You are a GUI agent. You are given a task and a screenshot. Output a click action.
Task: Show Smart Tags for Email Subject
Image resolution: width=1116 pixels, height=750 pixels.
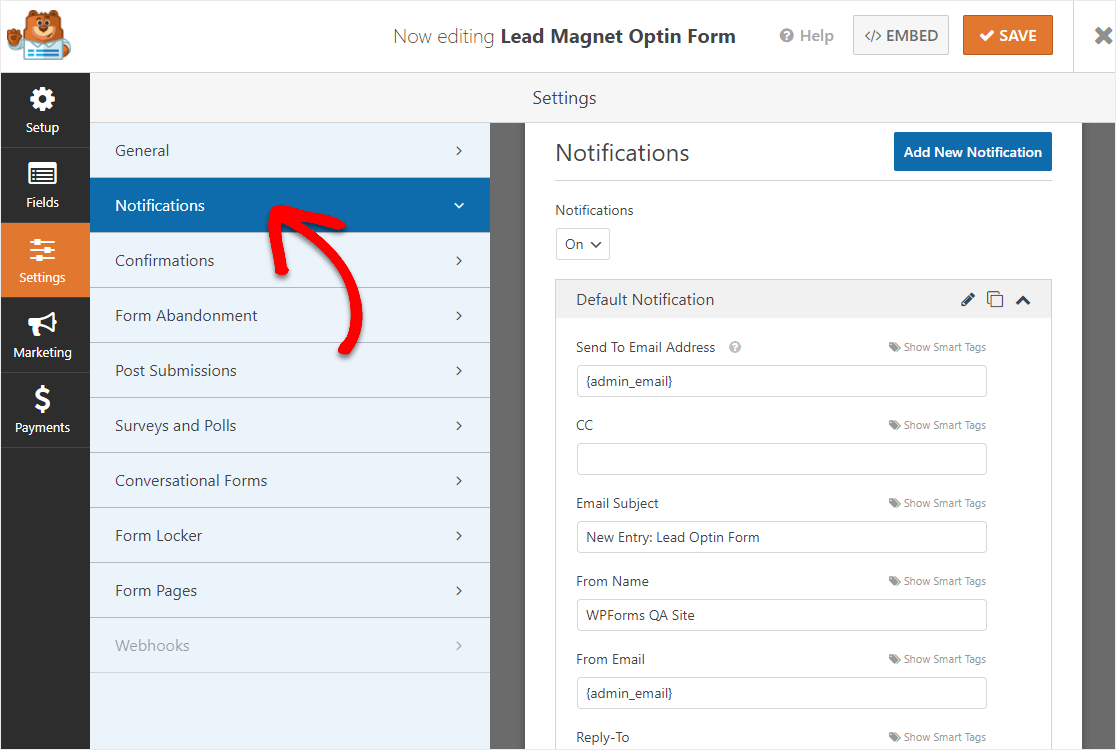937,504
